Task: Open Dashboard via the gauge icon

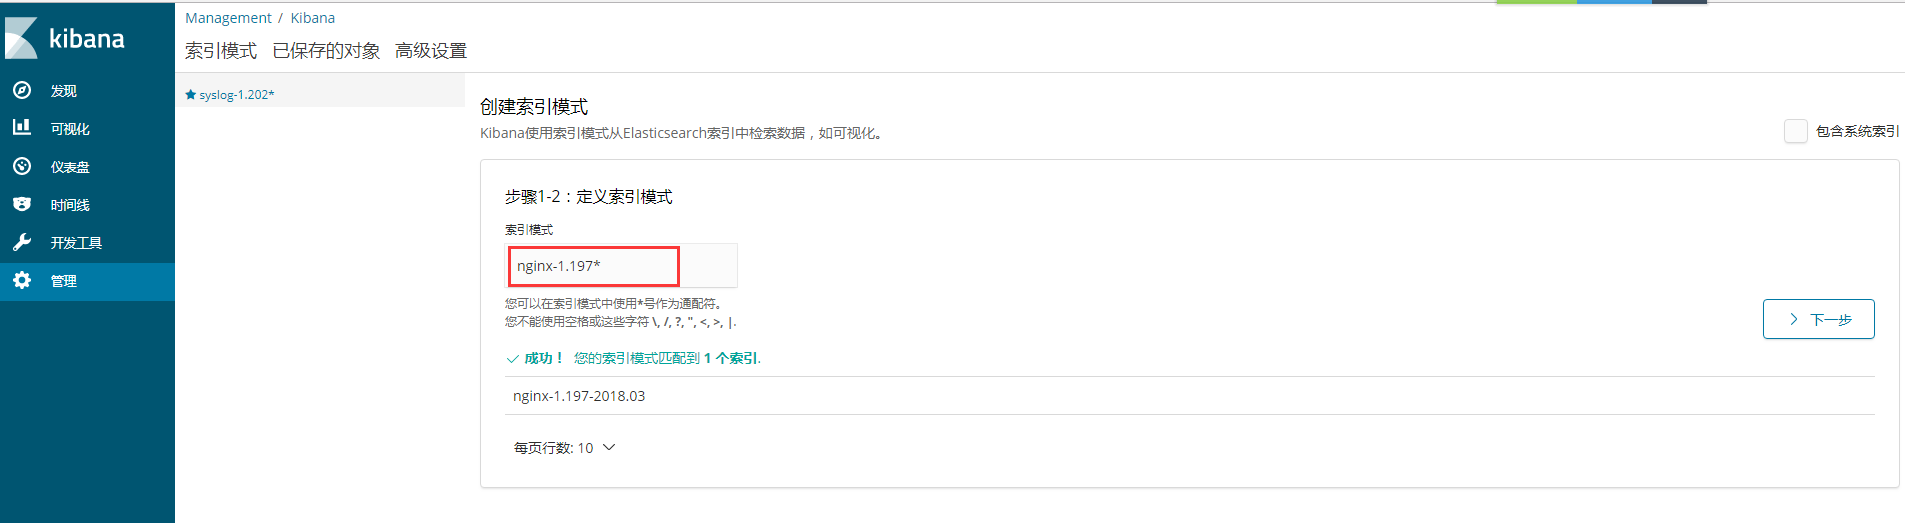Action: pos(22,166)
